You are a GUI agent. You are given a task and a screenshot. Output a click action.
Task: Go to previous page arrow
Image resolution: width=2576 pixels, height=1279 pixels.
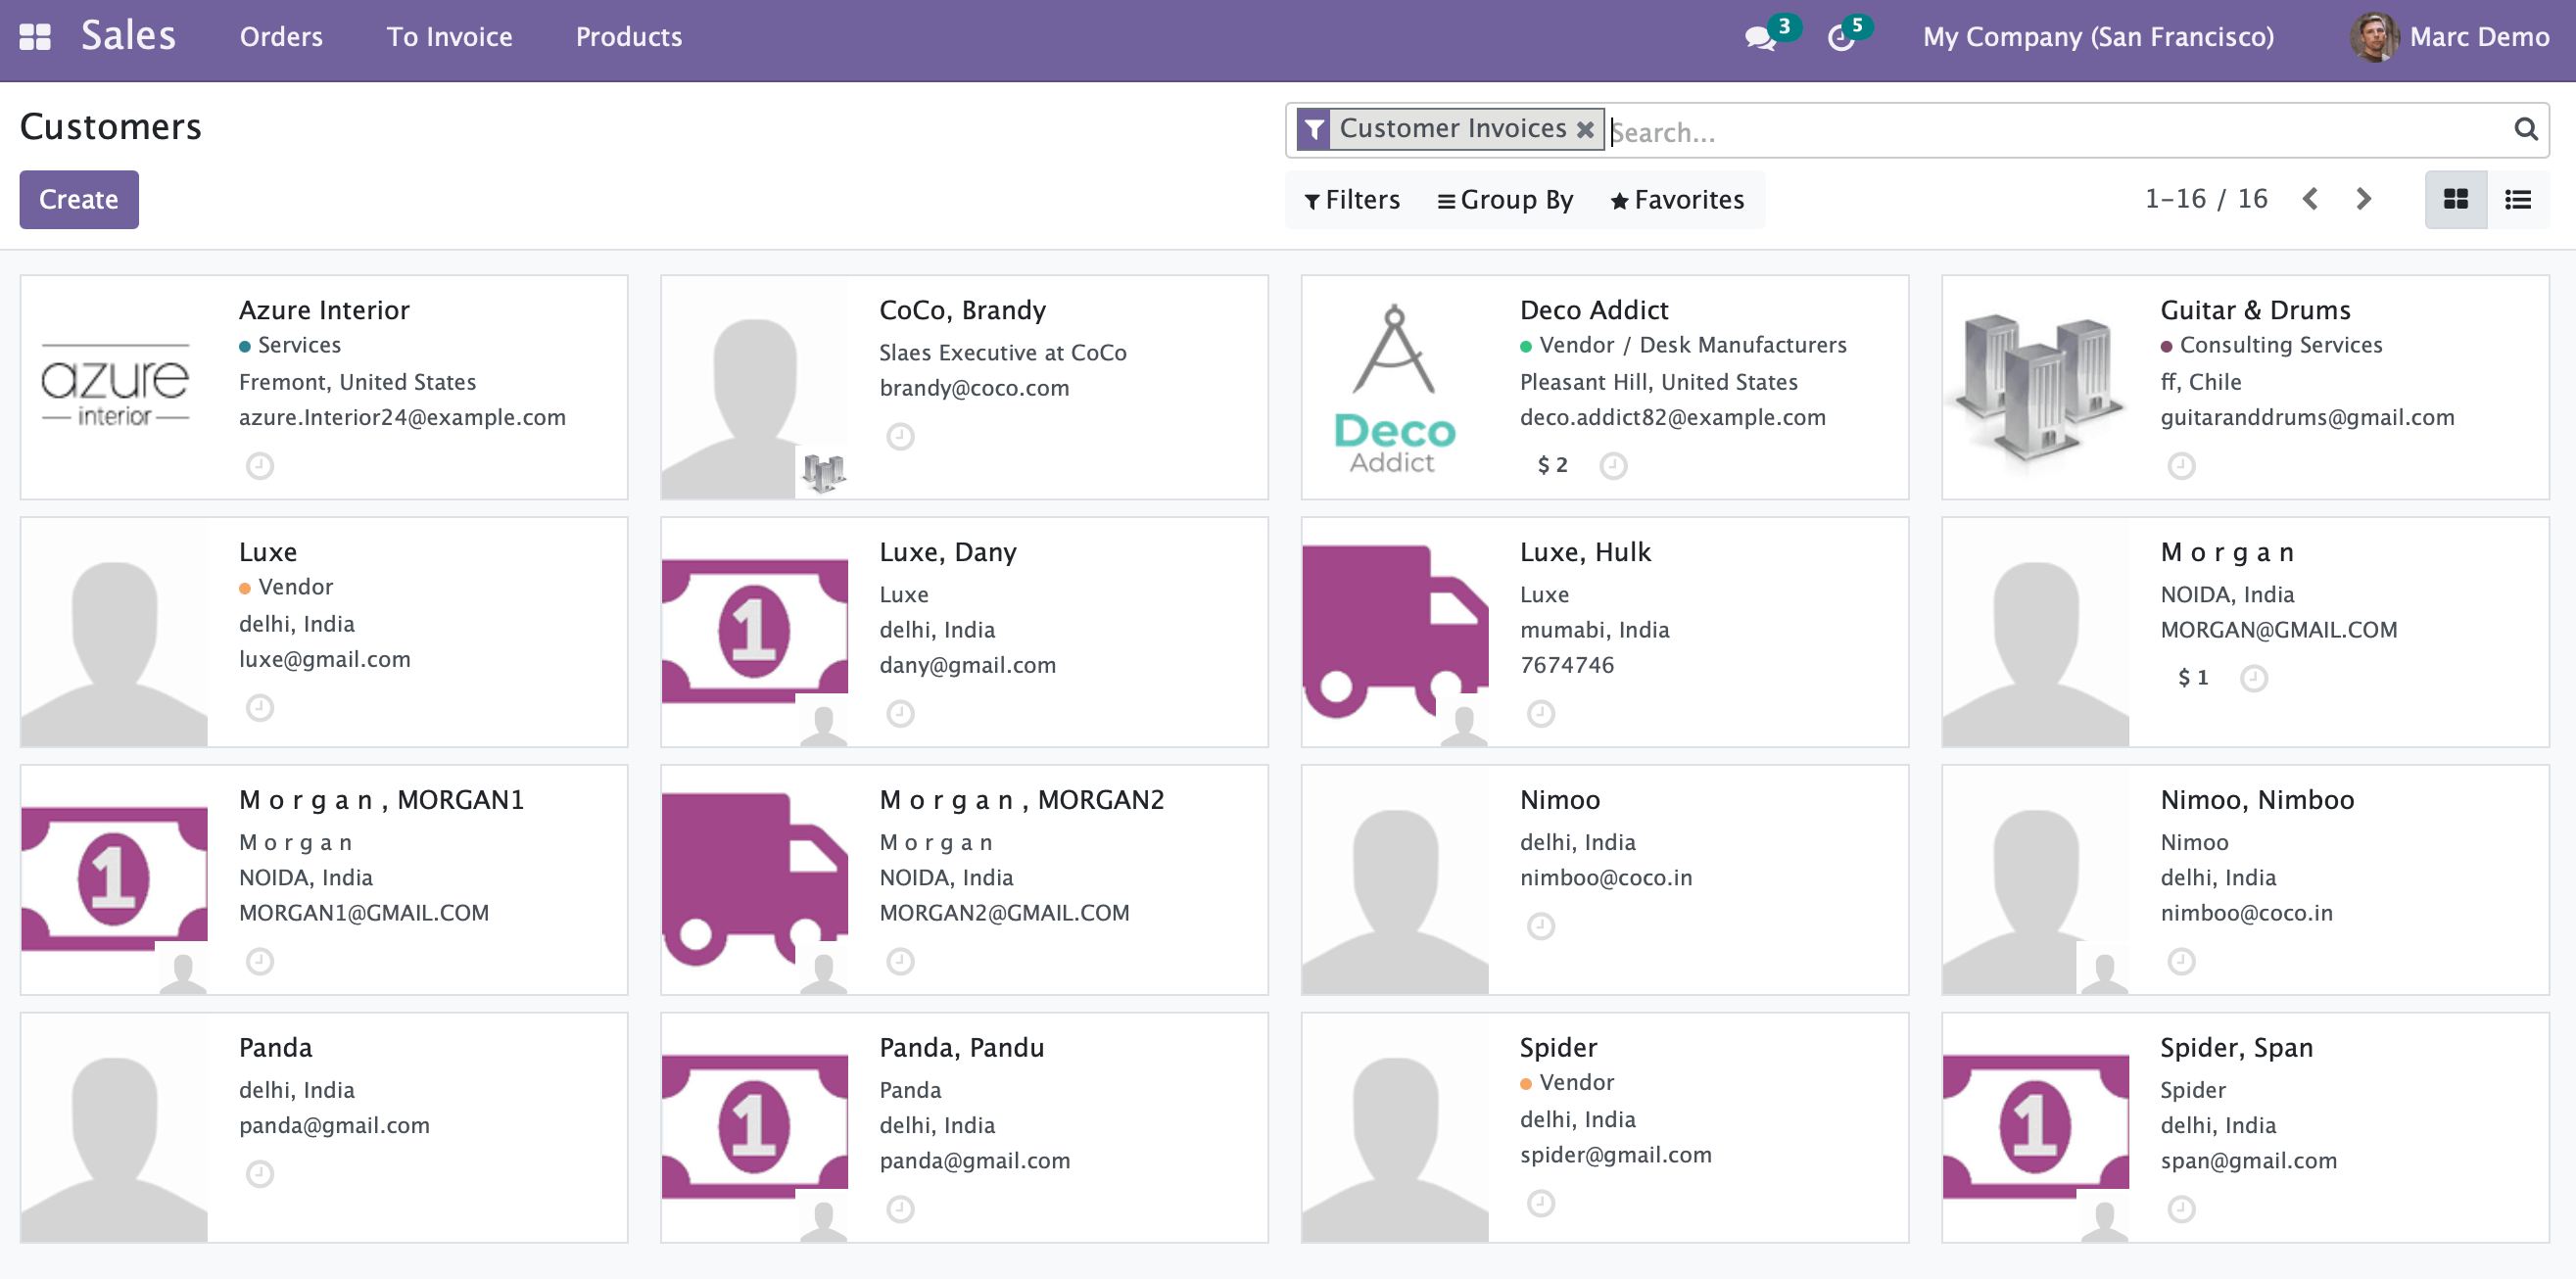(2311, 199)
